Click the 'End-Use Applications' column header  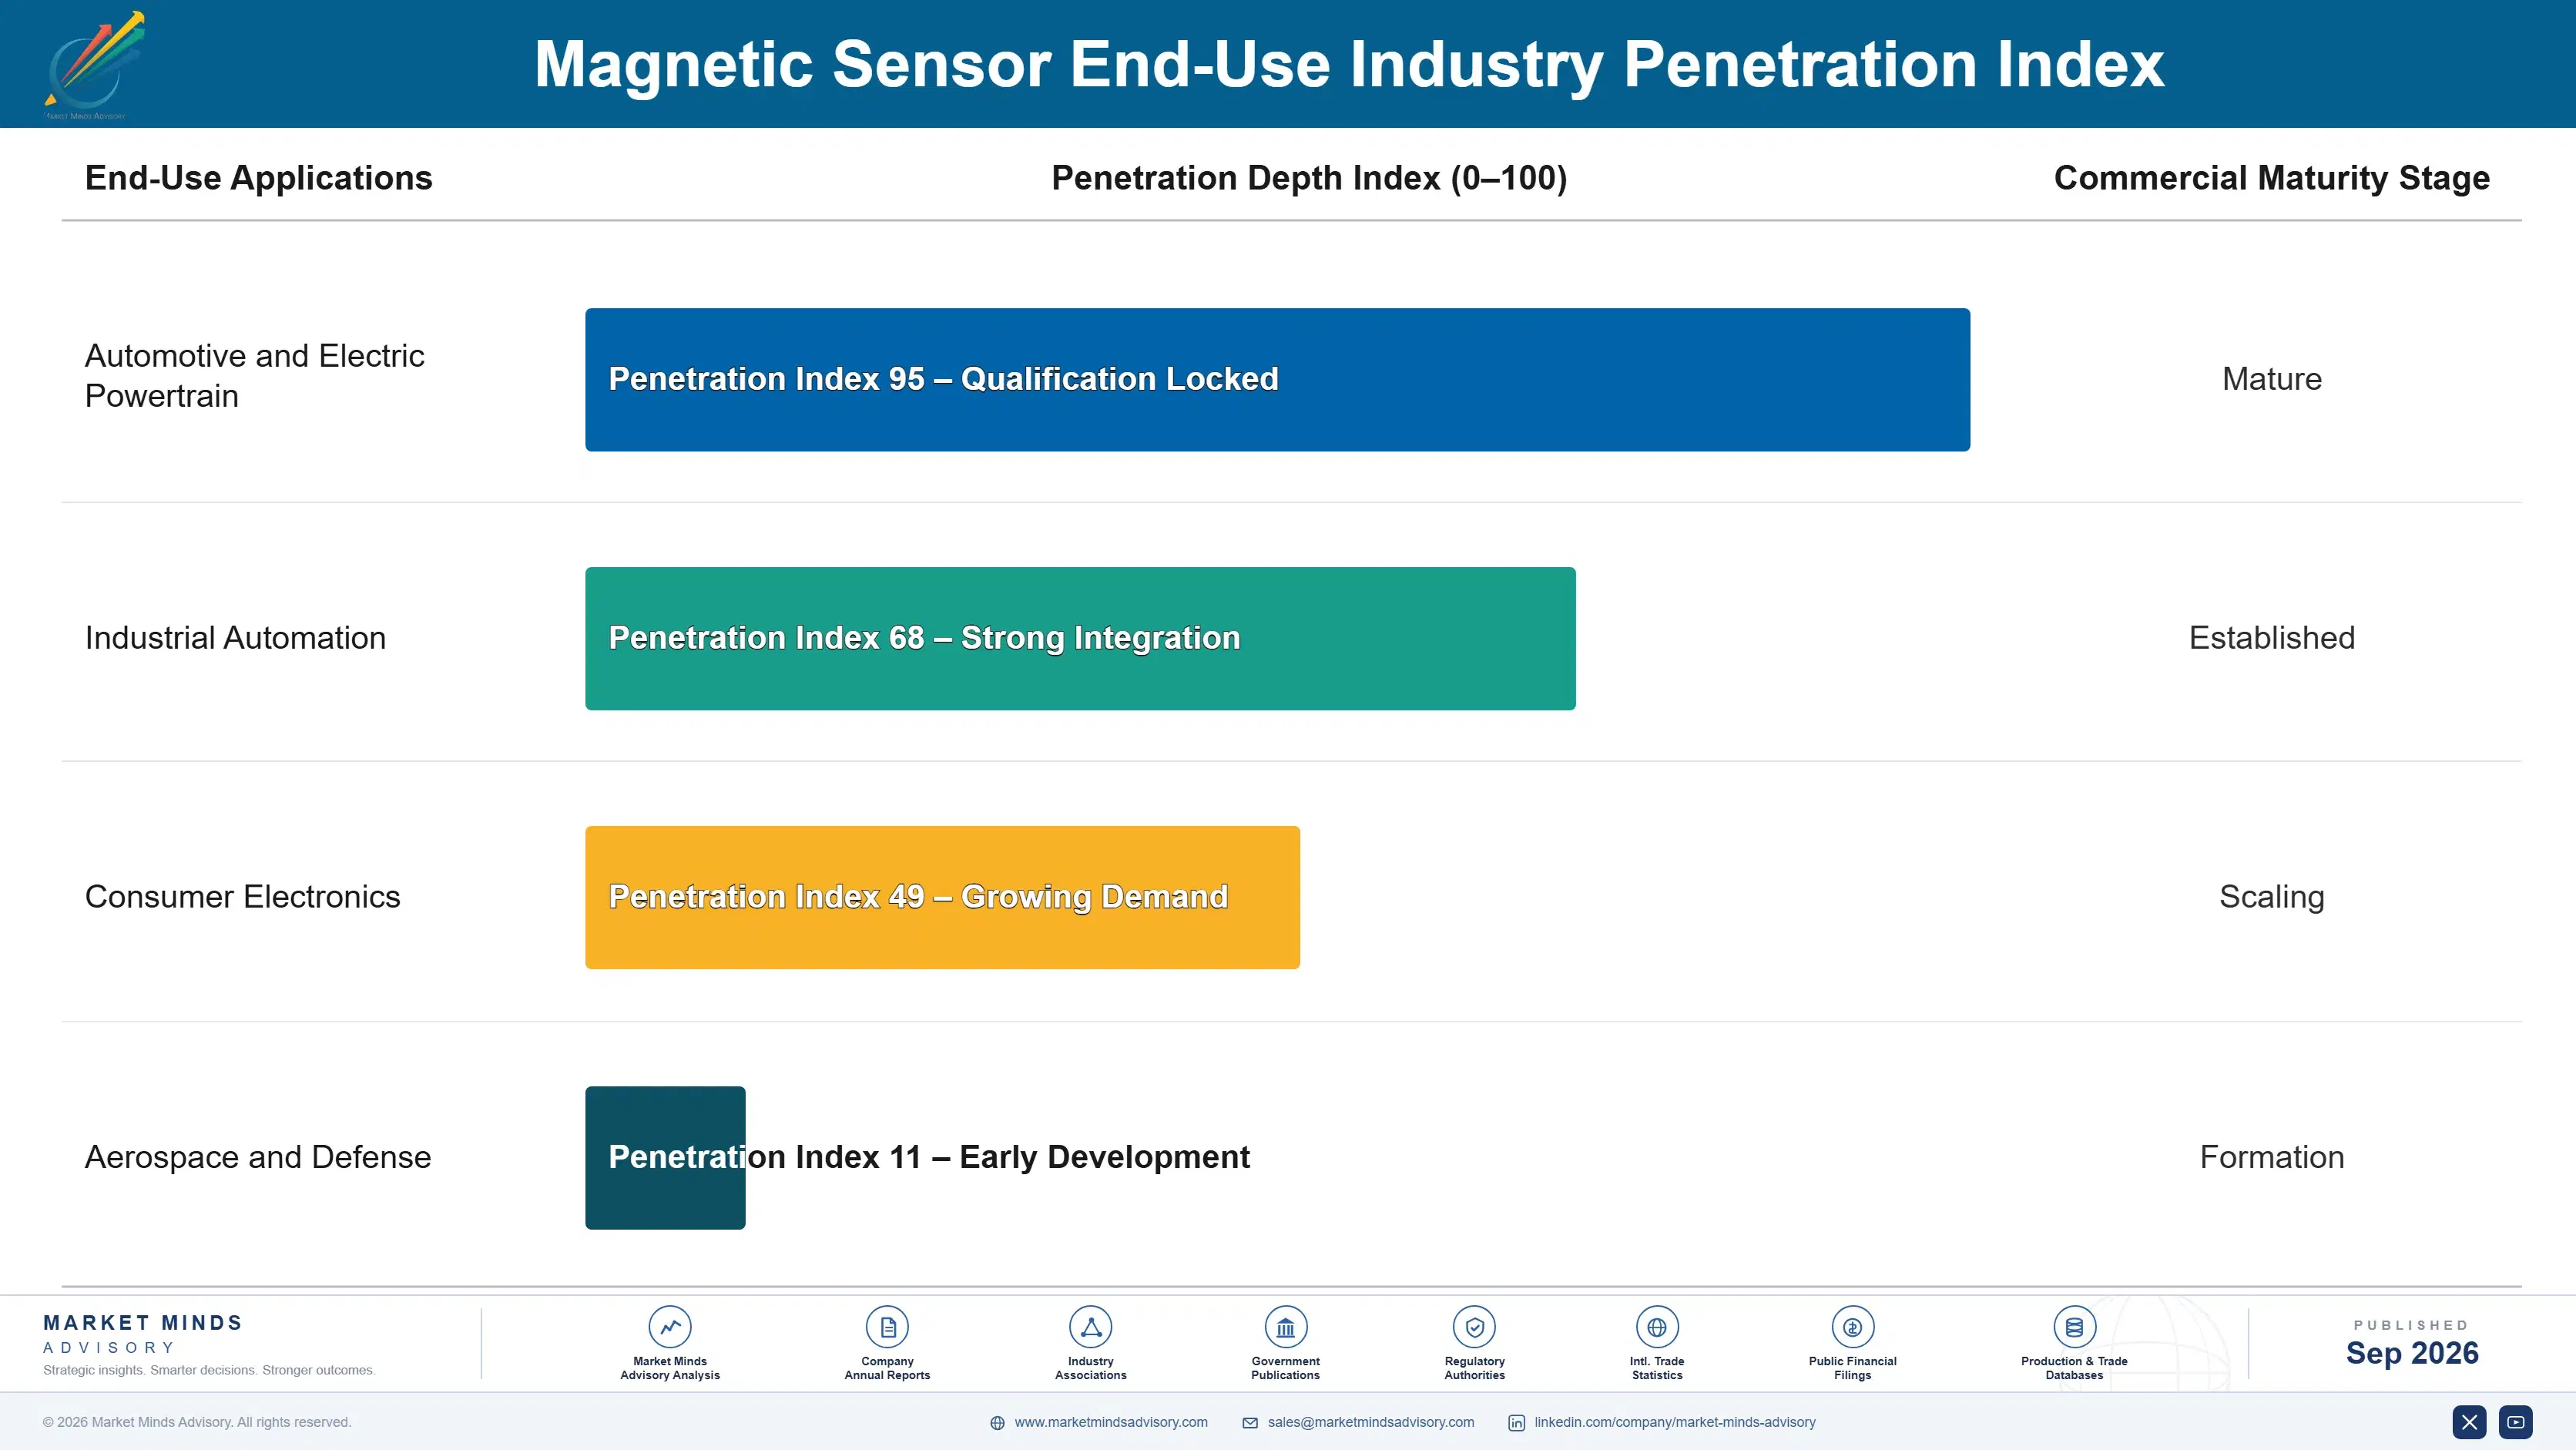(x=258, y=178)
